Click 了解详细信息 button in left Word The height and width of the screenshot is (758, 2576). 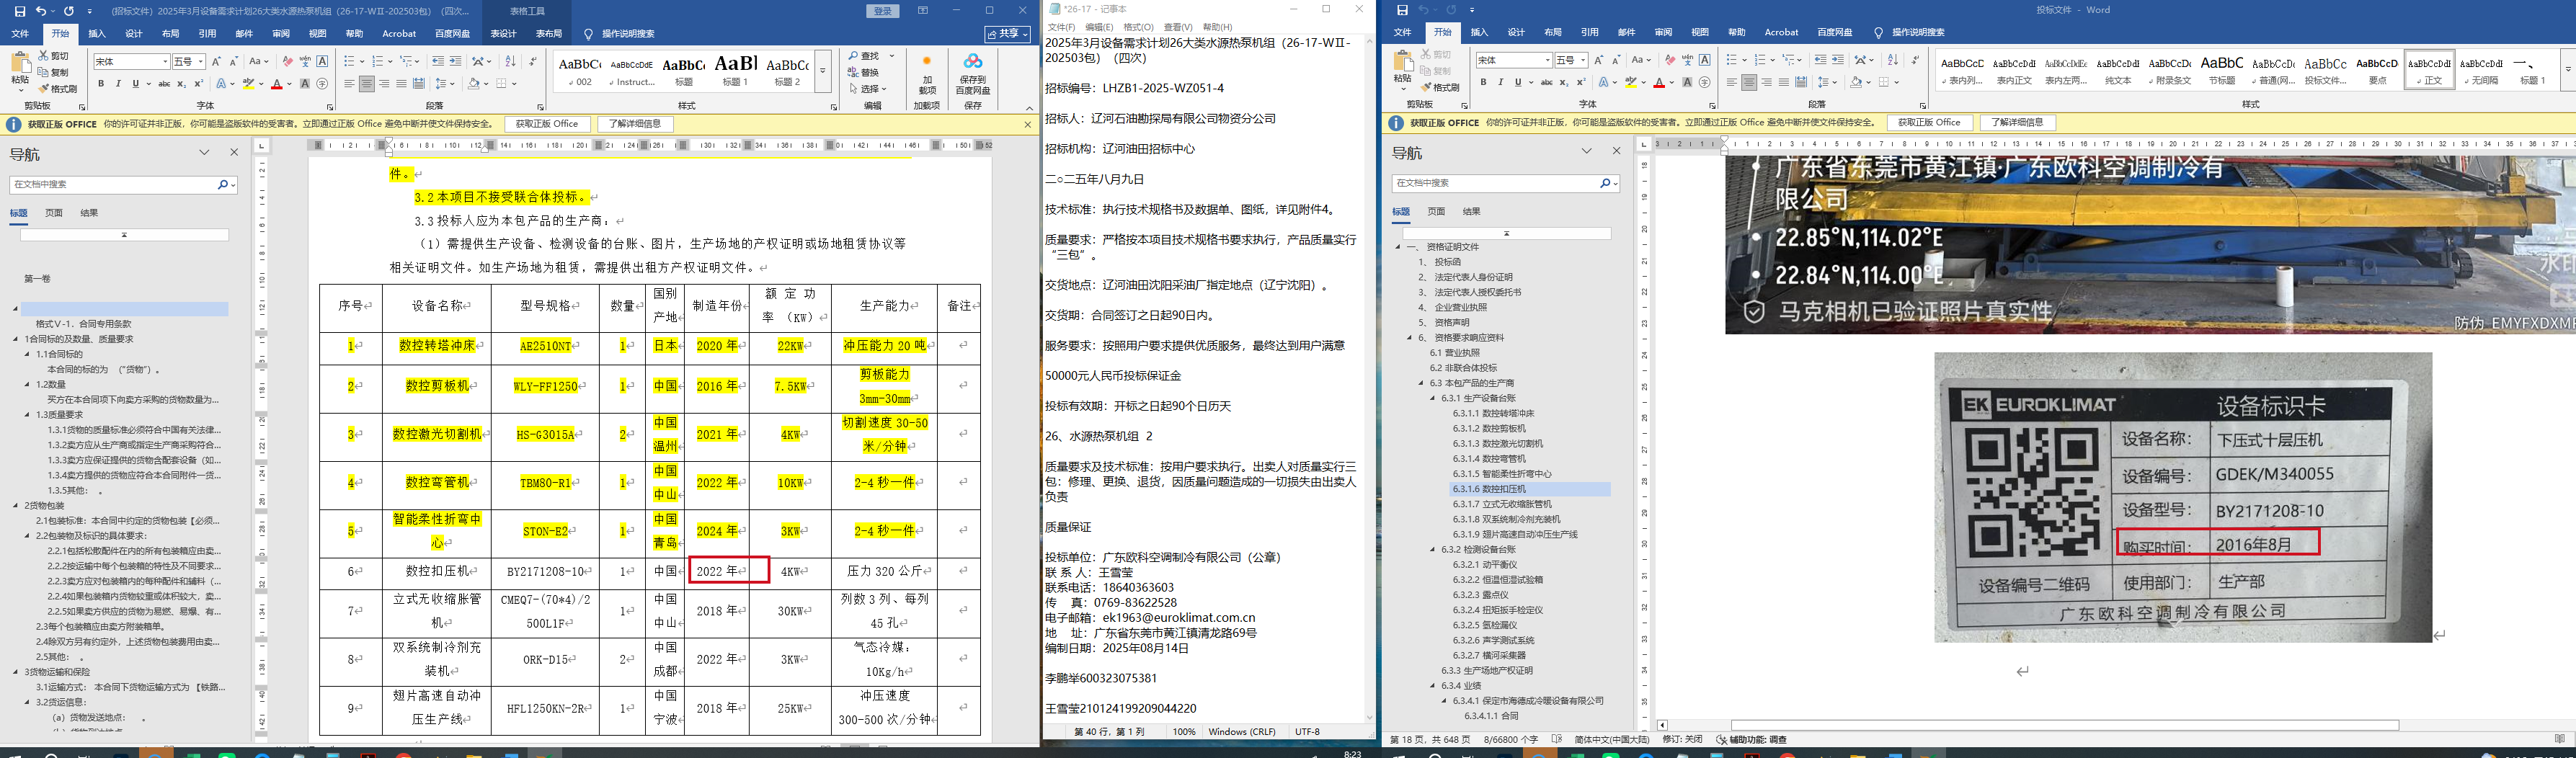click(635, 124)
